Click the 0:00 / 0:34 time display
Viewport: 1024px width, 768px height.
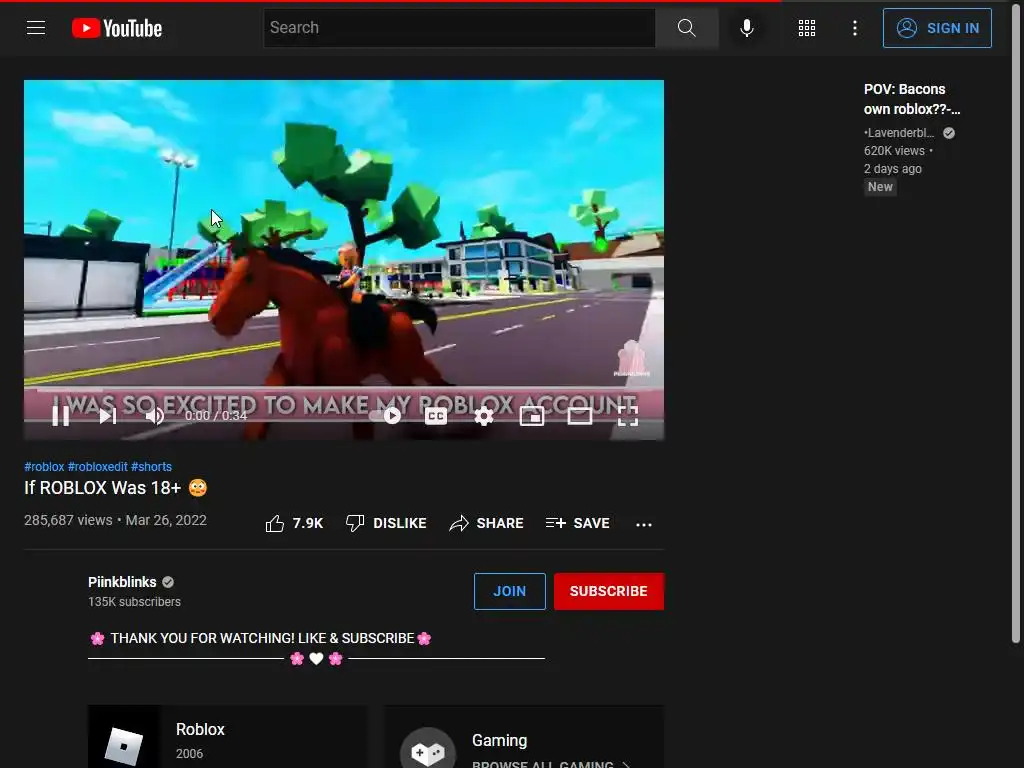click(216, 415)
